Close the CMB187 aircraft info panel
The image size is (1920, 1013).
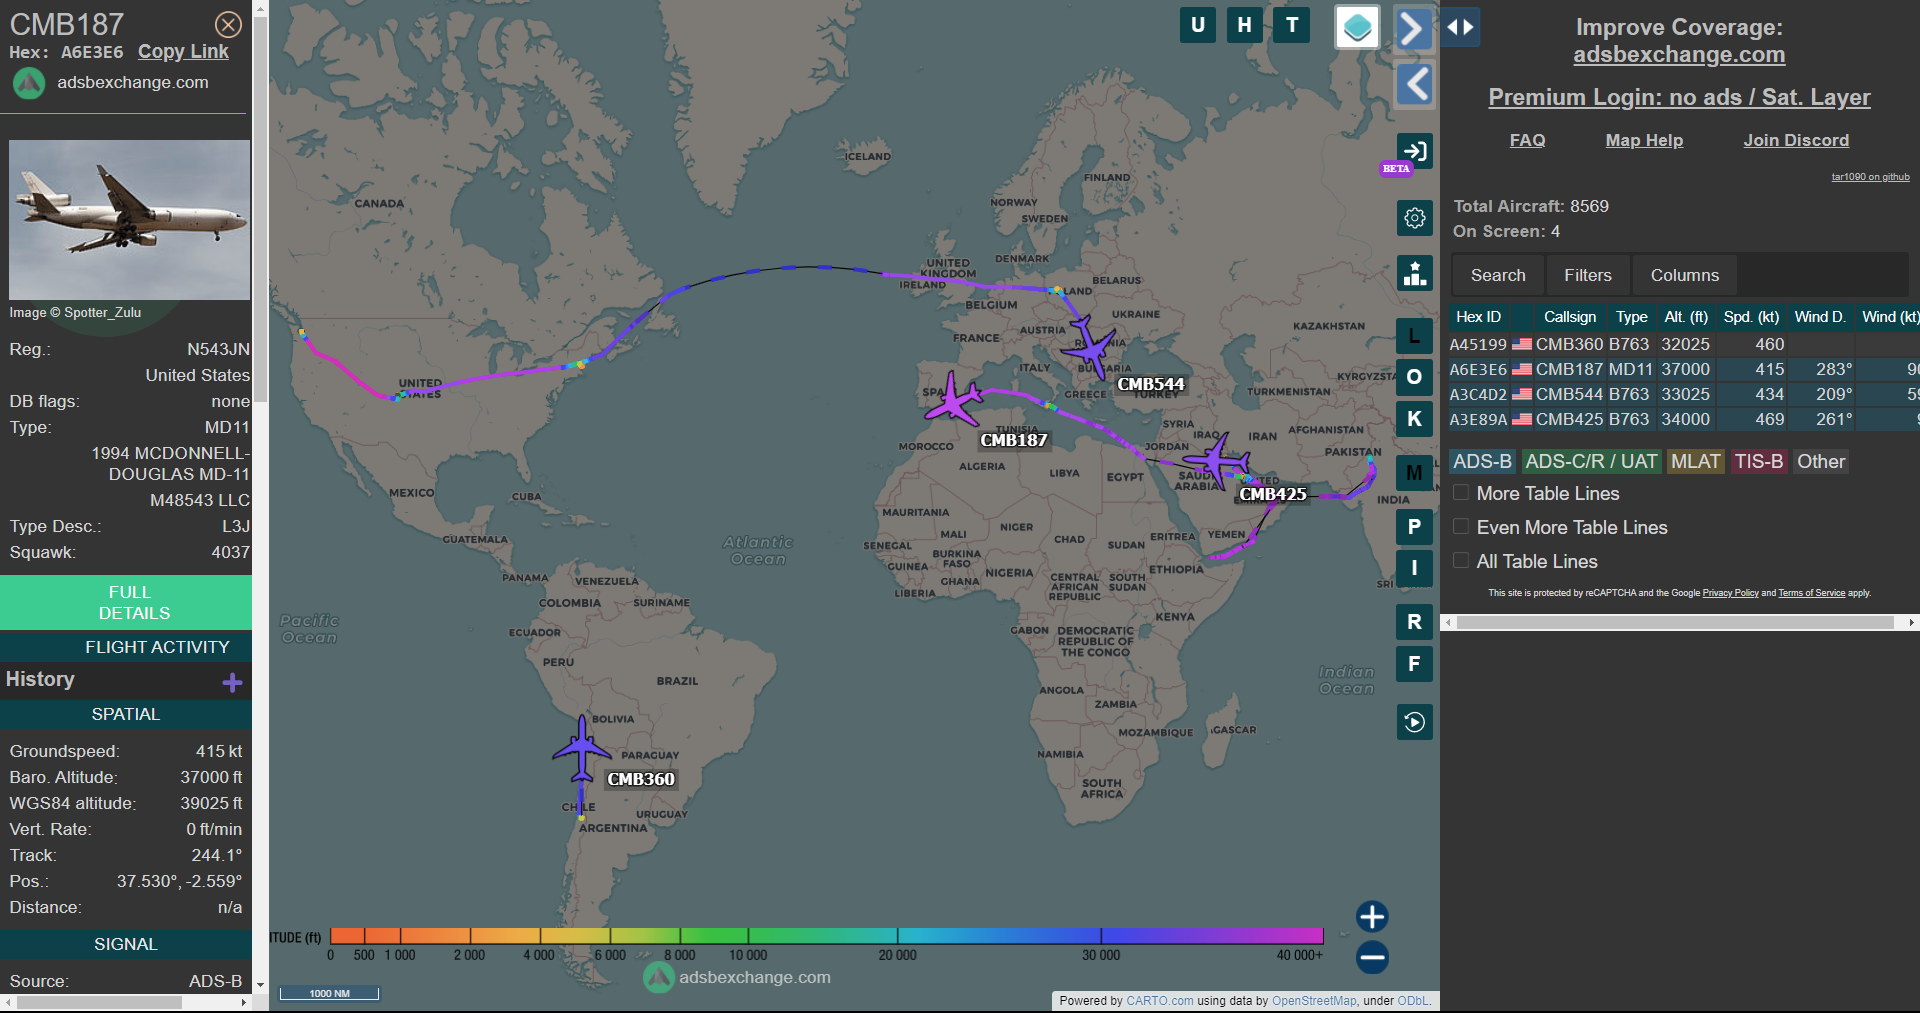click(x=228, y=24)
